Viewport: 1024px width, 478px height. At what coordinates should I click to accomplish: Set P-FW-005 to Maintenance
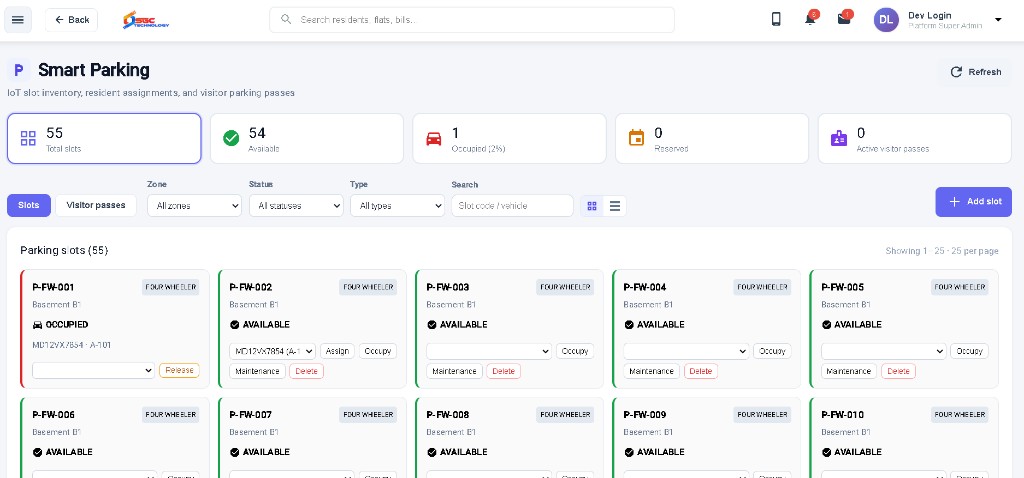pos(849,371)
